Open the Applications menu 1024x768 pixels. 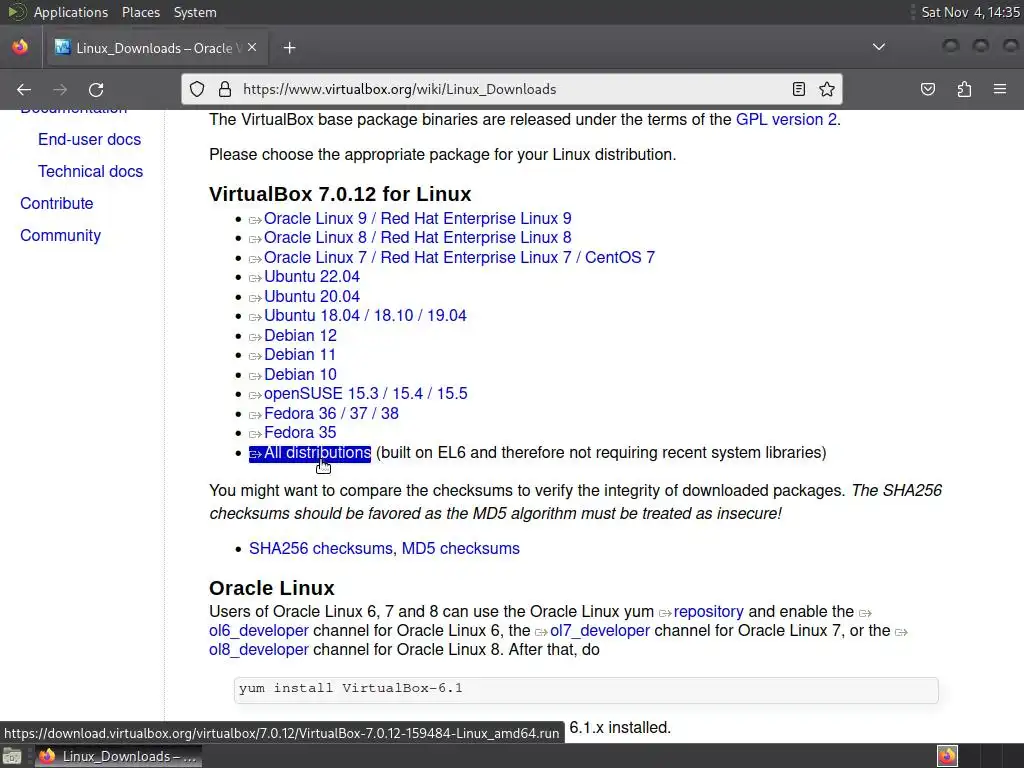pyautogui.click(x=71, y=12)
